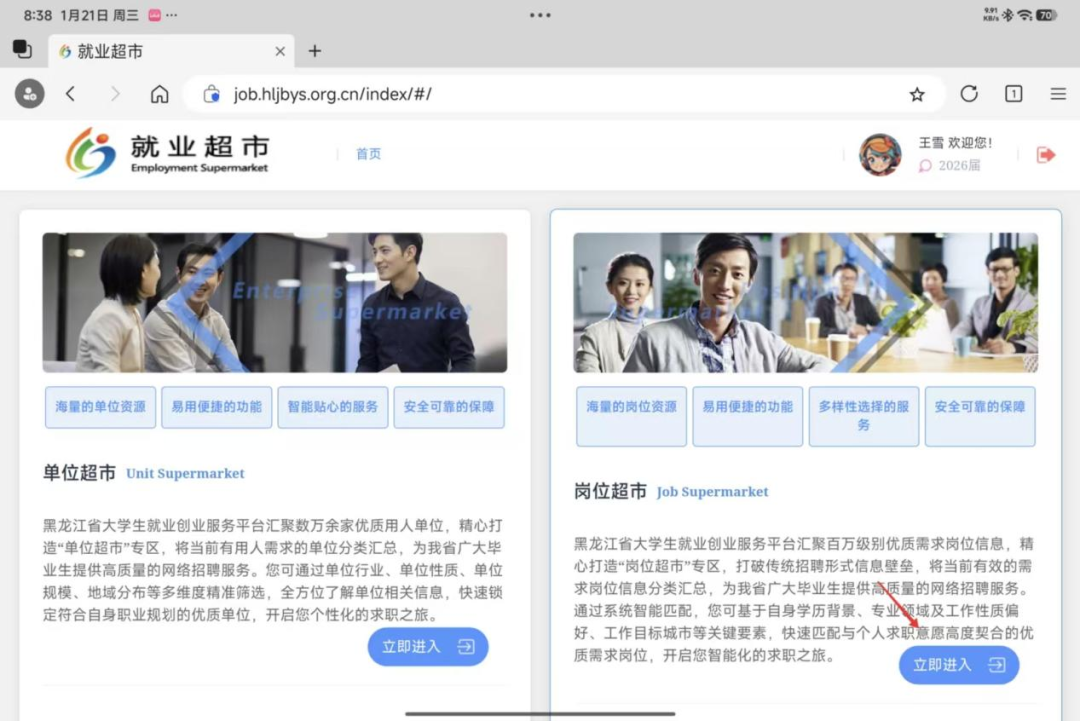Go to the browser home page icon

pos(159,94)
